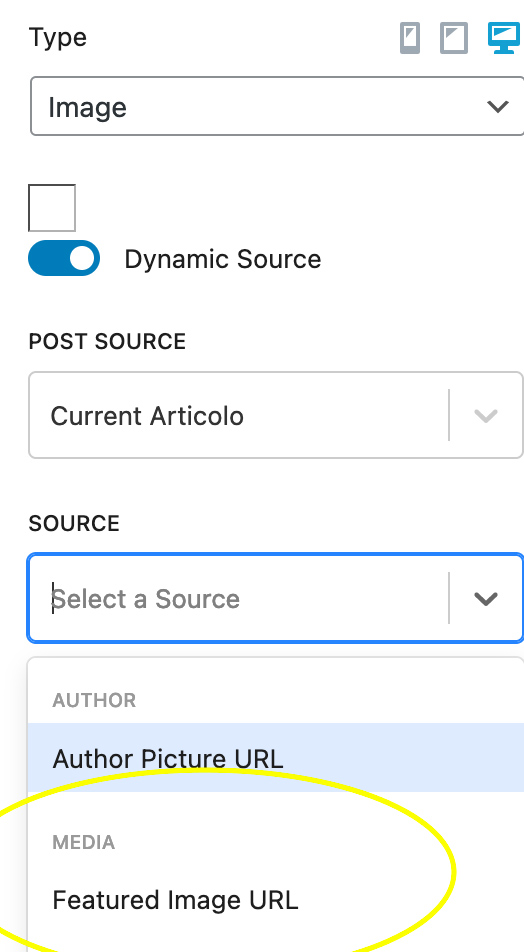
Task: Click the AUTHOR group heading
Action: pyautogui.click(x=94, y=700)
